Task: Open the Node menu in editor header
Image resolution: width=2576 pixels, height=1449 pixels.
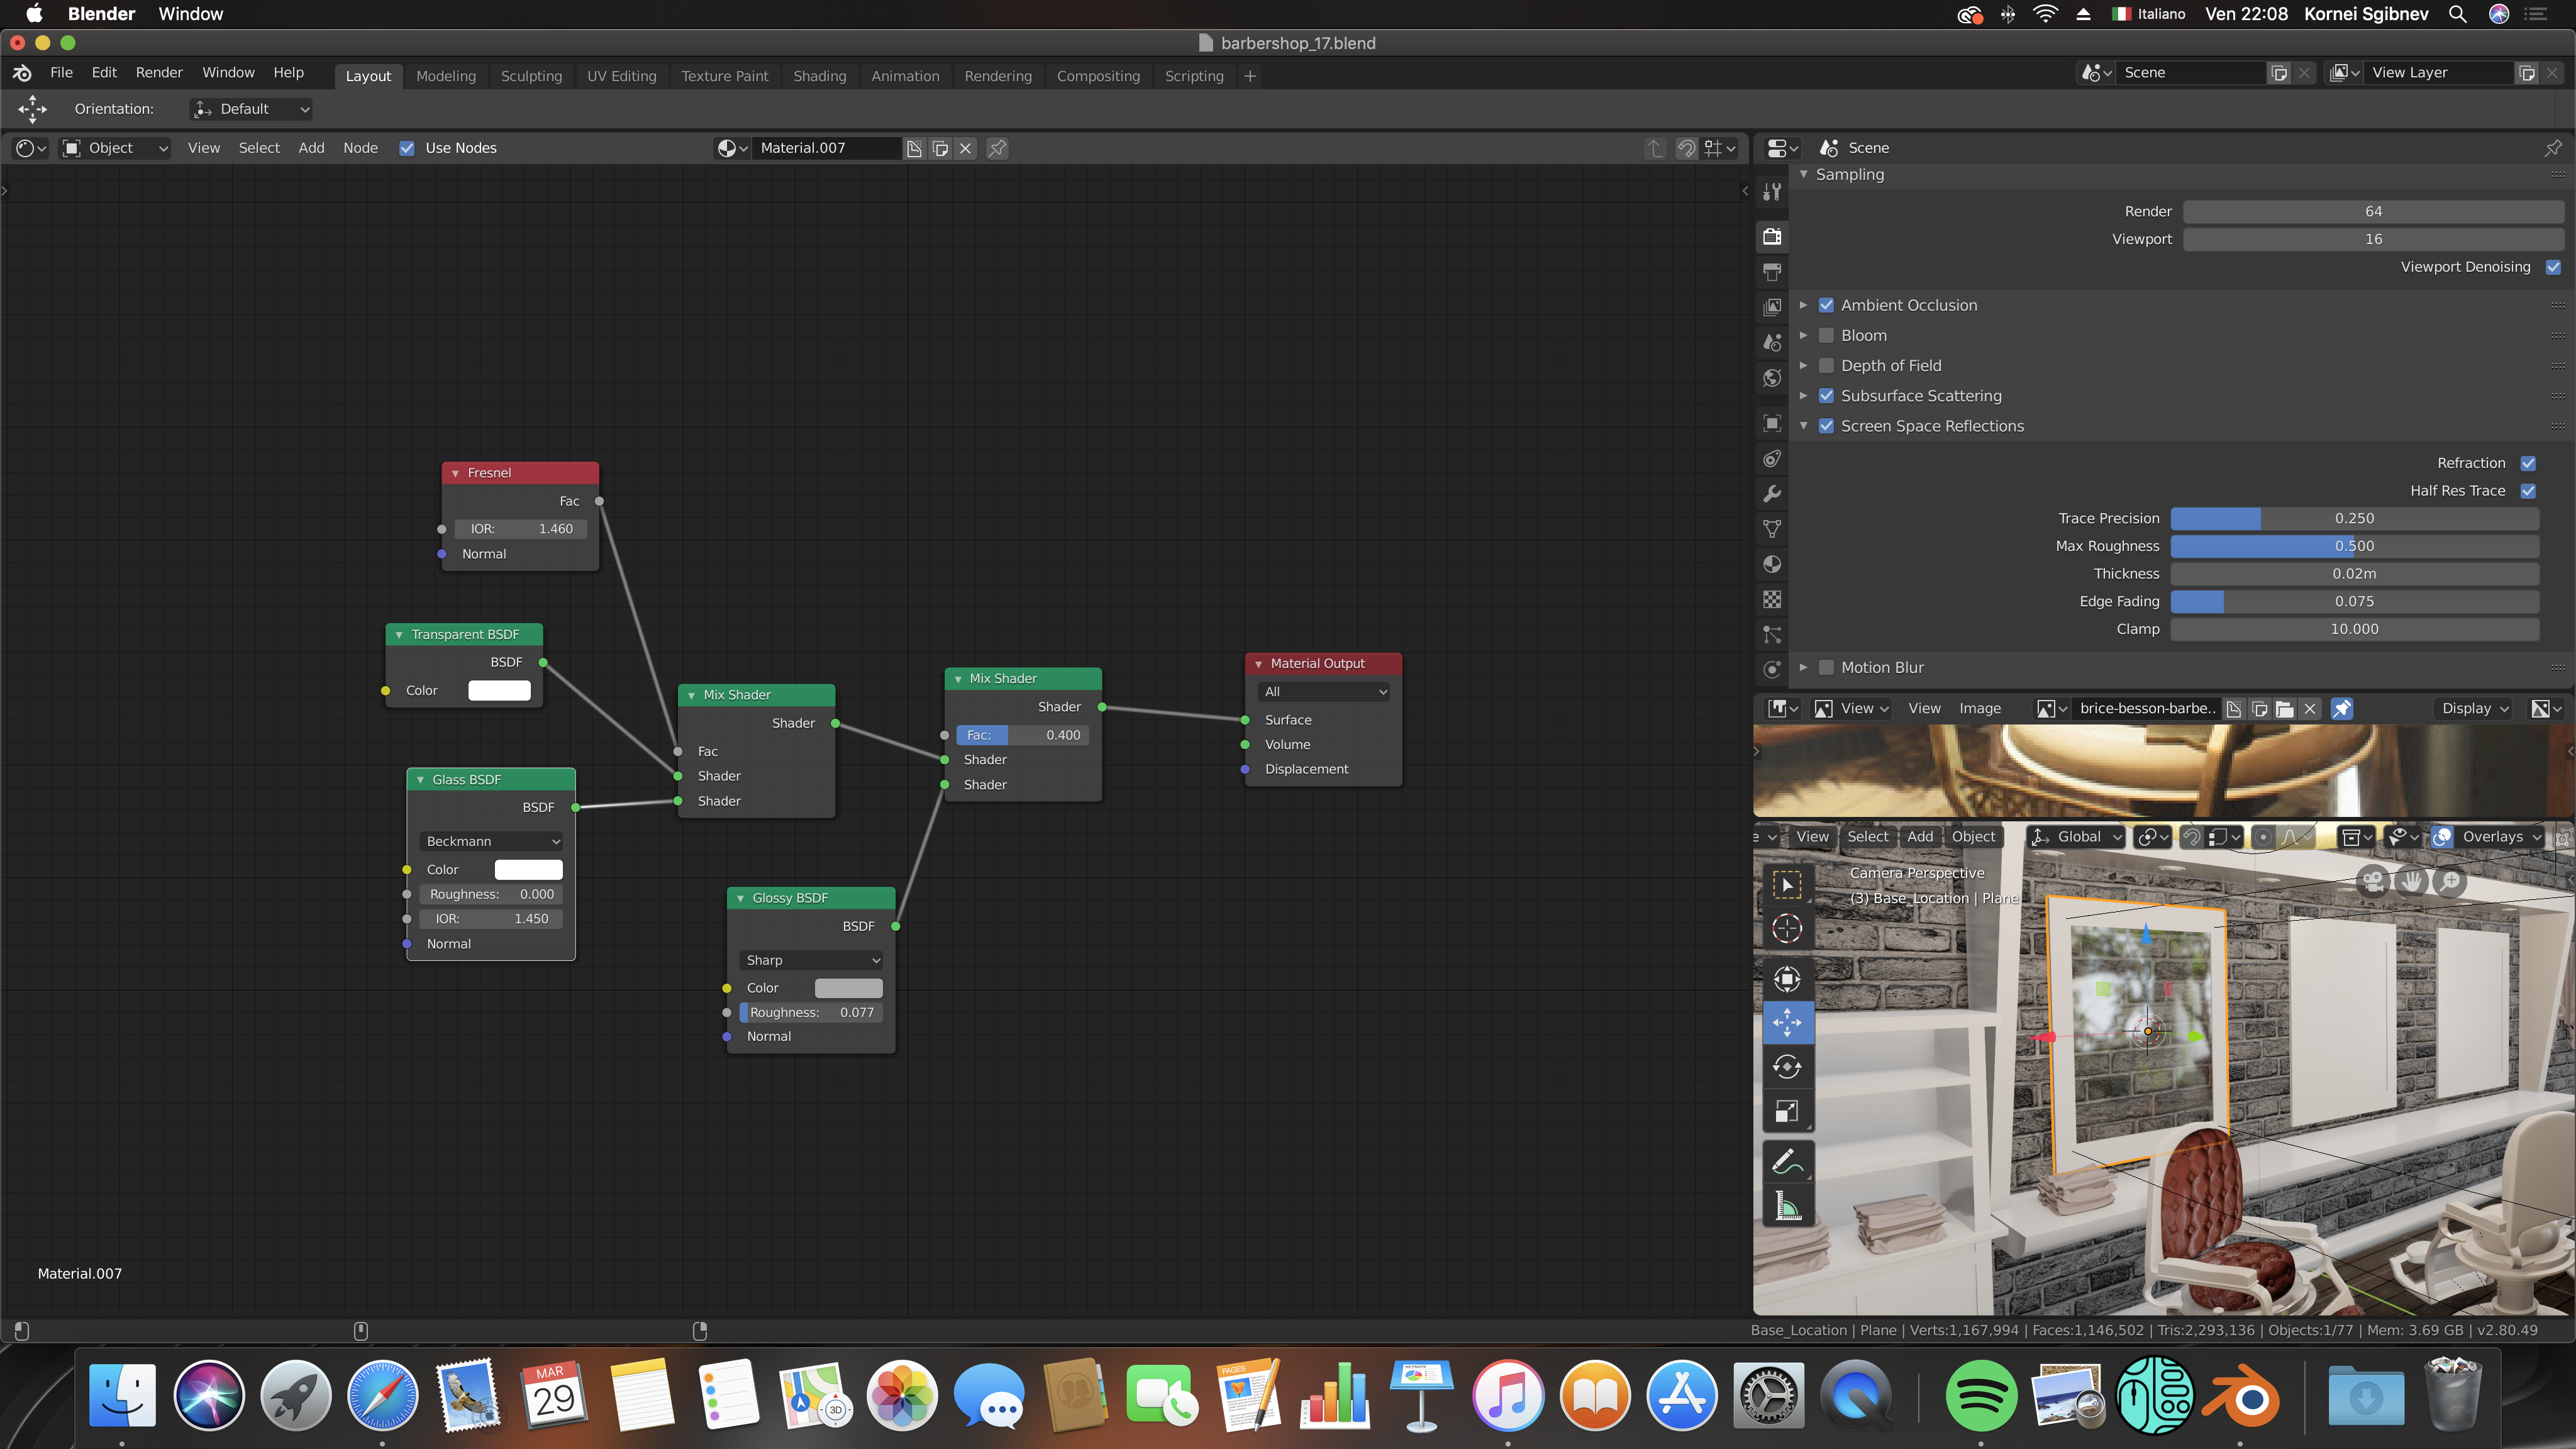Action: 360,148
